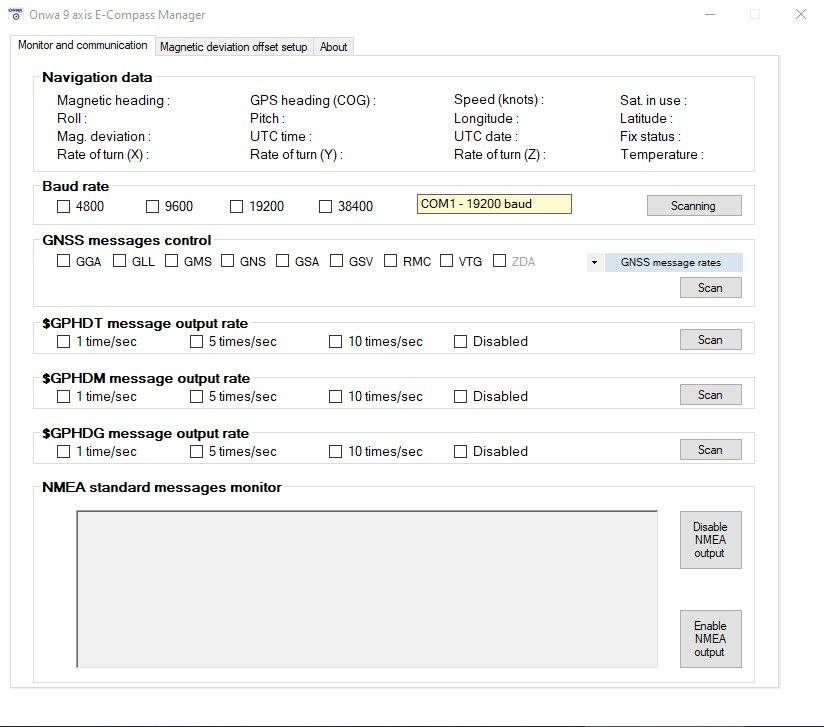Click the COM1 - 19200 baud field
824x727 pixels.
point(494,204)
